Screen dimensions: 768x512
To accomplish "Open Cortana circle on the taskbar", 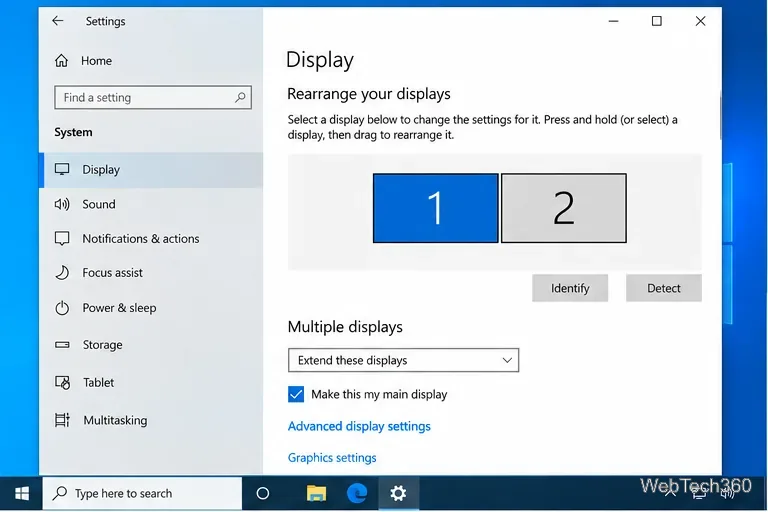I will click(263, 493).
